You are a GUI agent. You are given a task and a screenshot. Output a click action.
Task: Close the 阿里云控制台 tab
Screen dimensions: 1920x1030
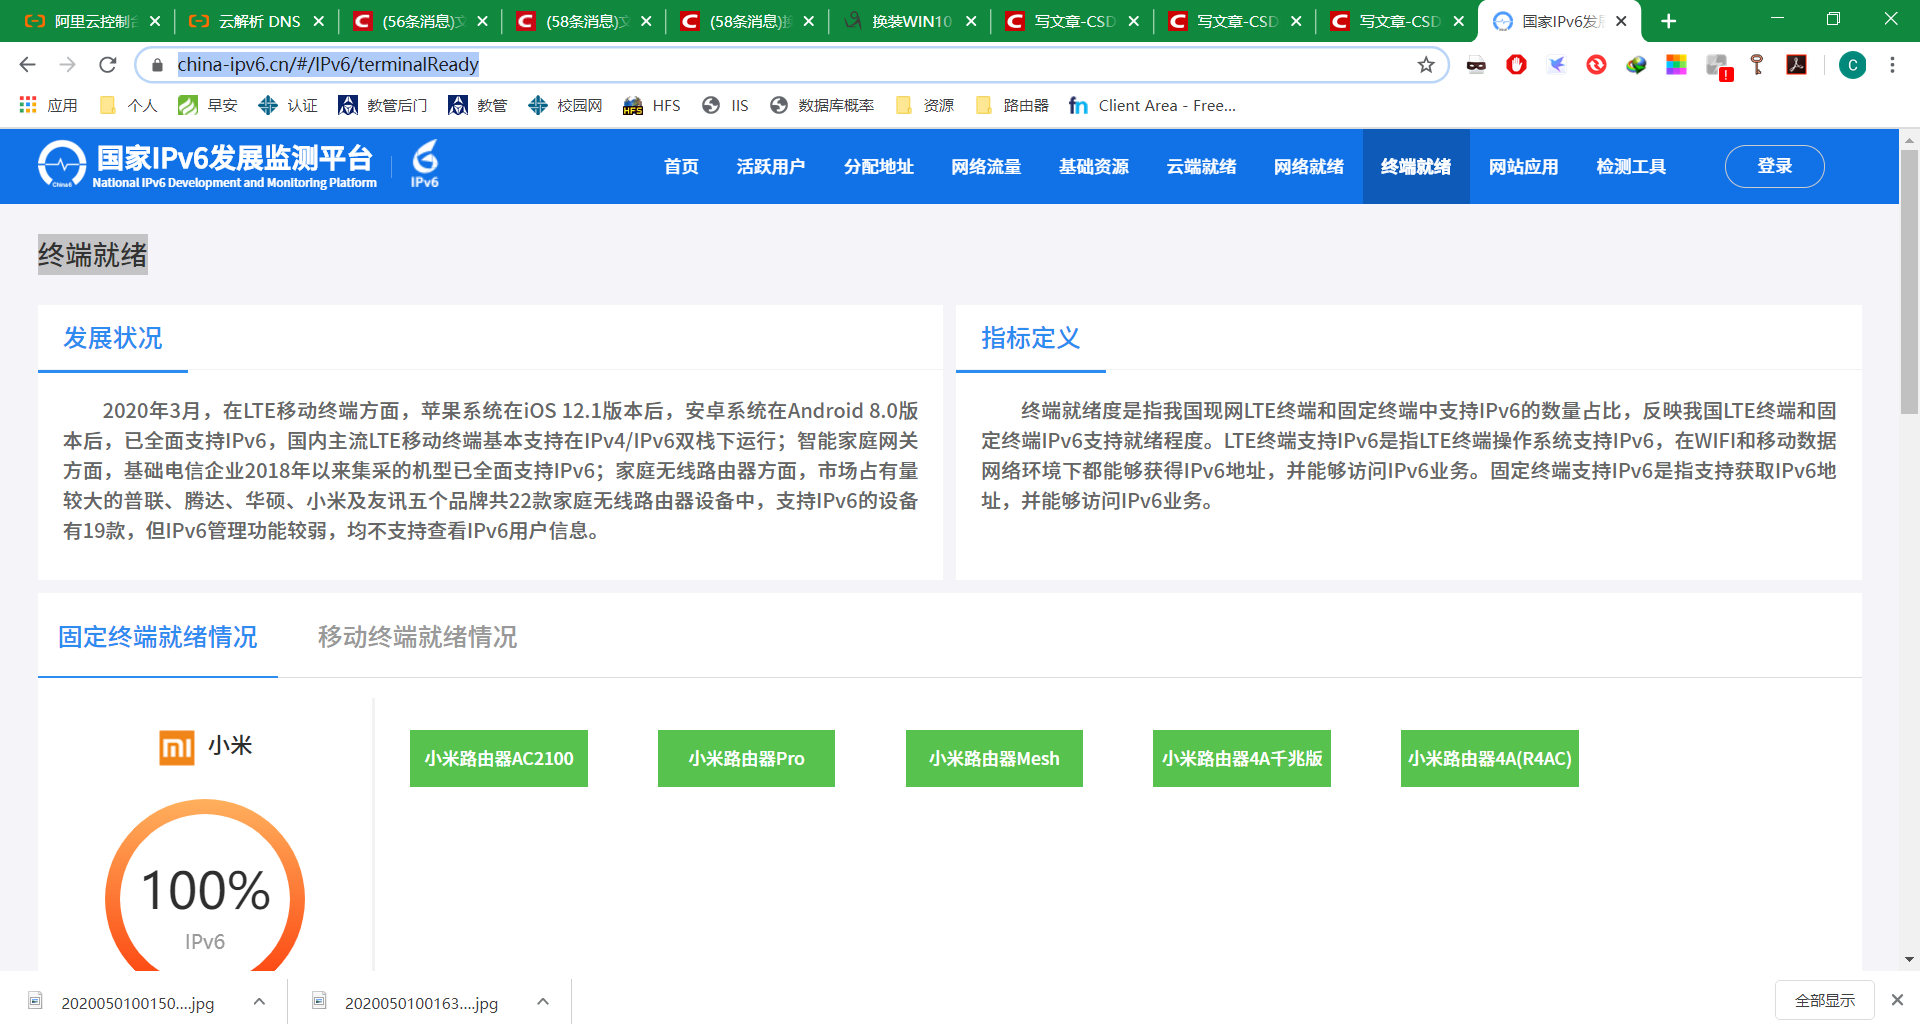(x=155, y=21)
